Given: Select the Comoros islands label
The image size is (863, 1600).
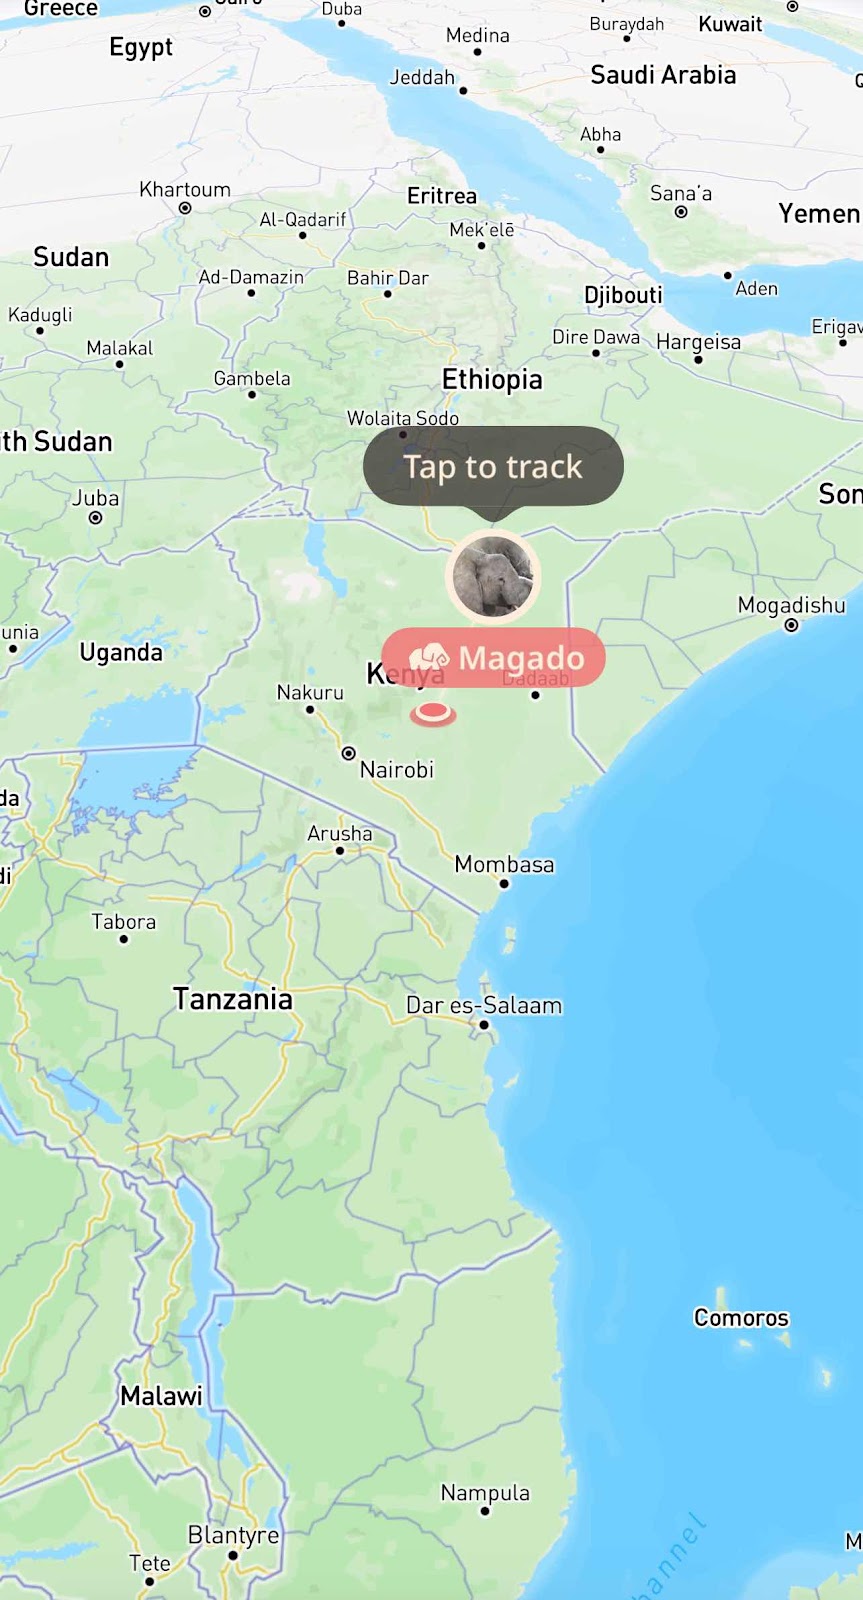Looking at the screenshot, I should (741, 1318).
